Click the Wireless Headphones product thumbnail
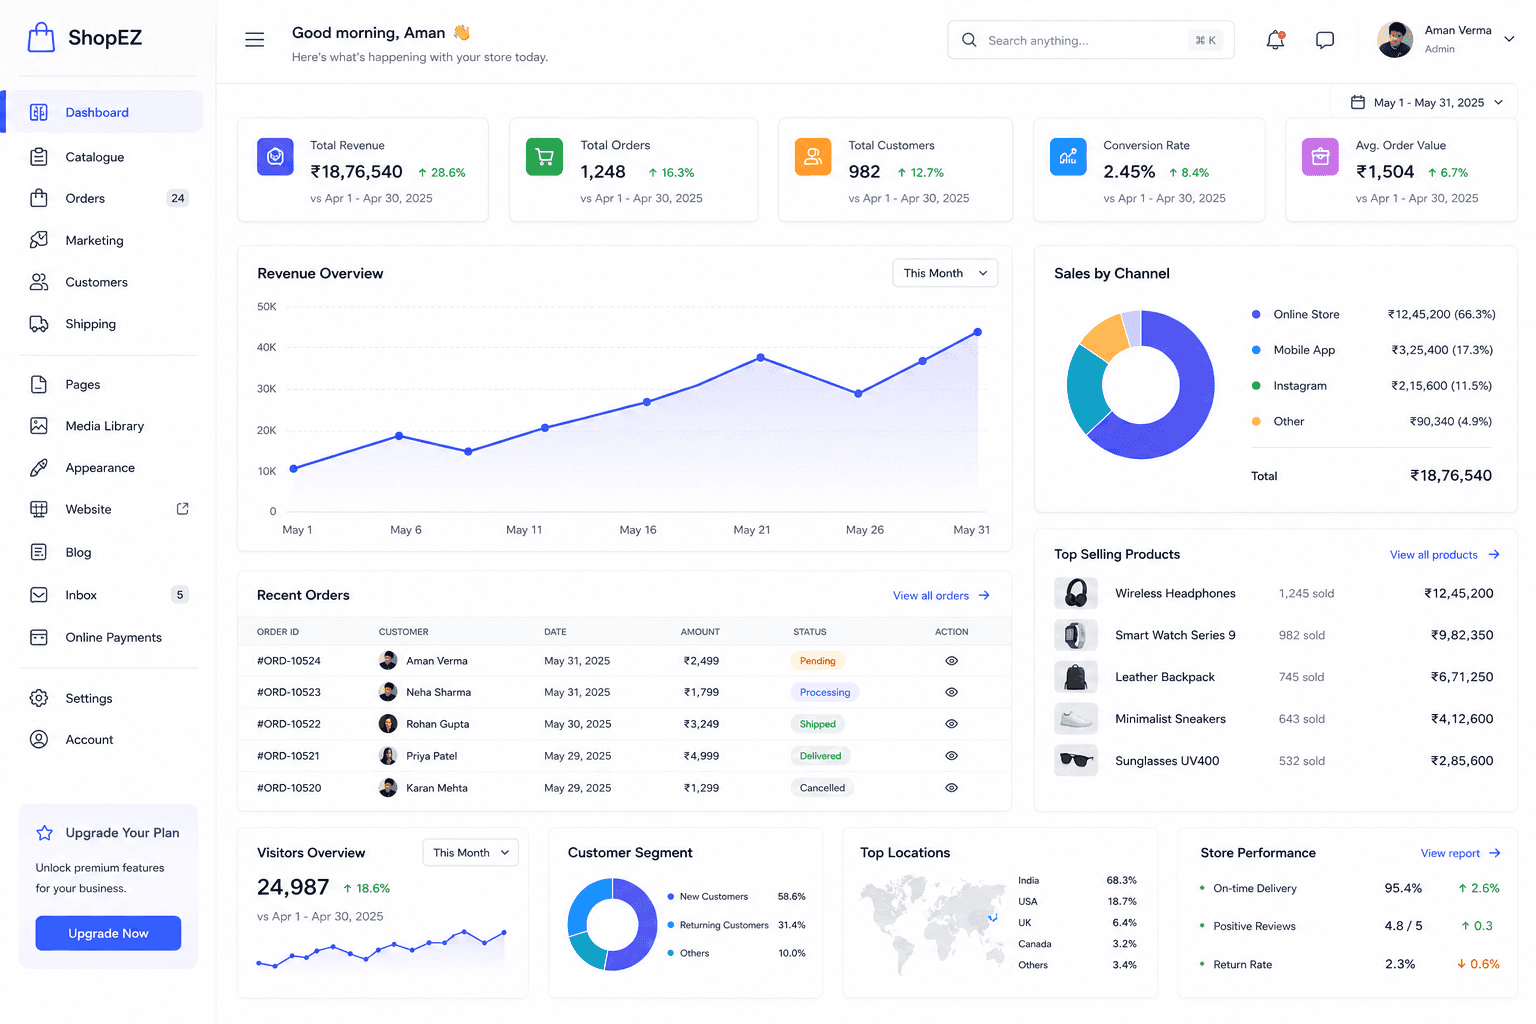 (x=1076, y=593)
